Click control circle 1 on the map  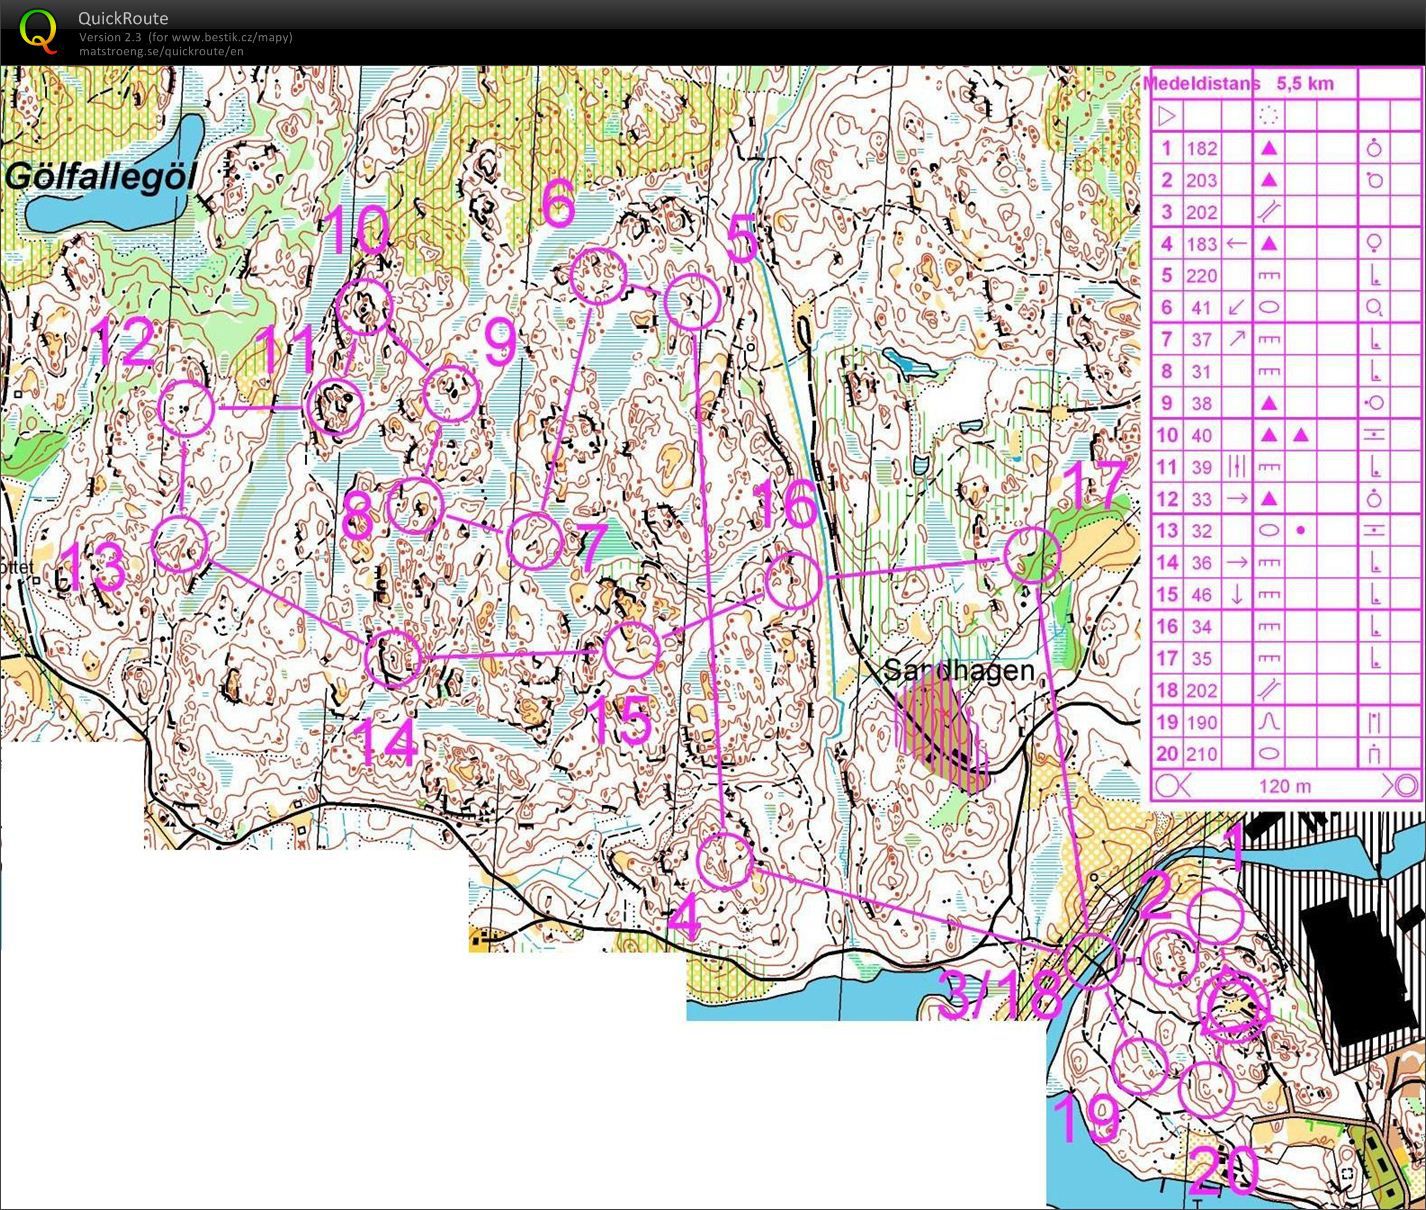[x=1216, y=916]
